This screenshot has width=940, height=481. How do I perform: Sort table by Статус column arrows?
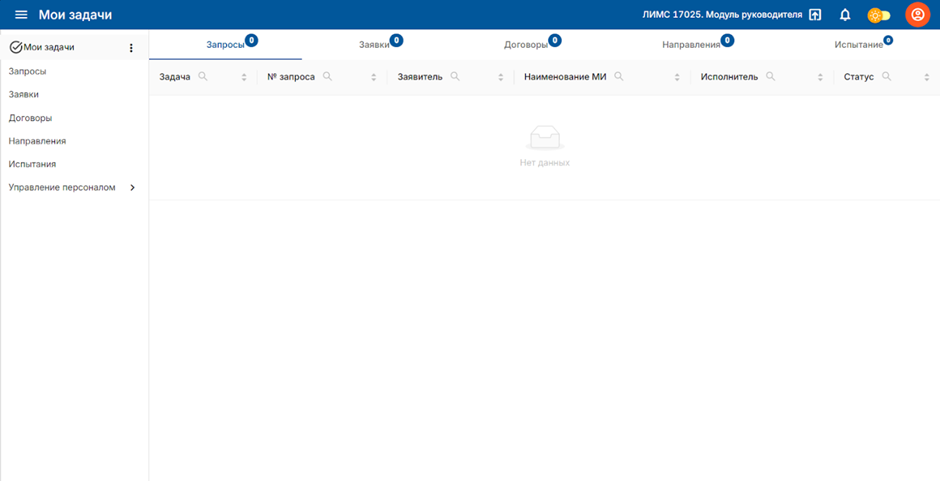[926, 77]
